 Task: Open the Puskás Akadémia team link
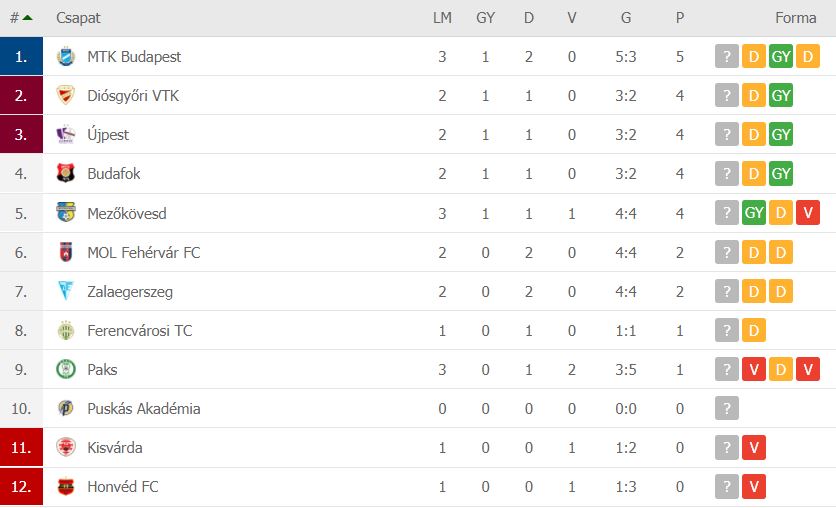[144, 408]
